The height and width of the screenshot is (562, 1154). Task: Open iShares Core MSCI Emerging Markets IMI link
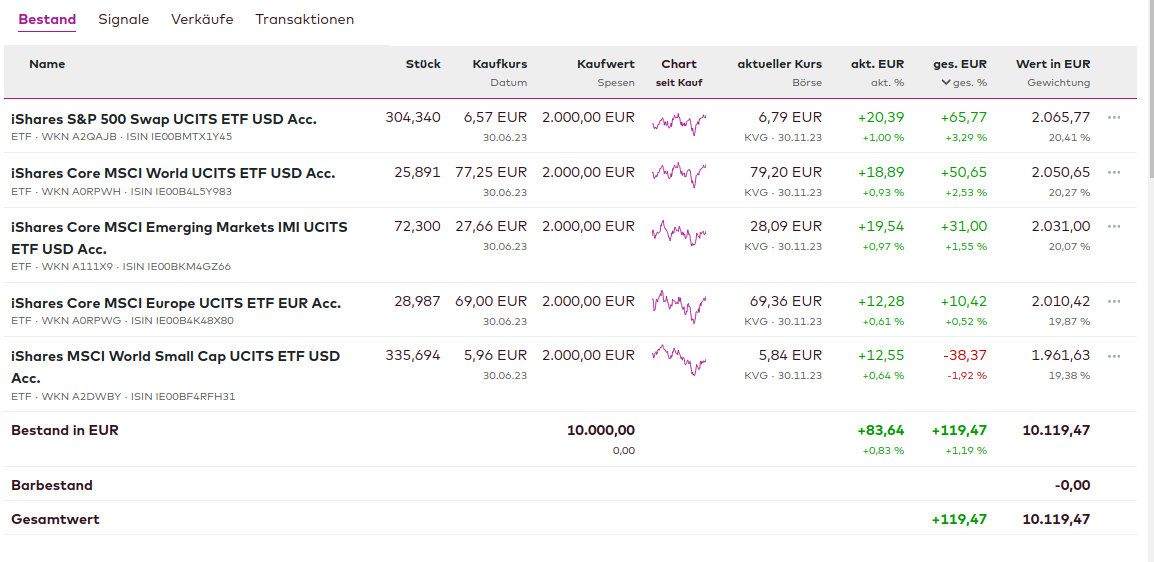(x=179, y=227)
